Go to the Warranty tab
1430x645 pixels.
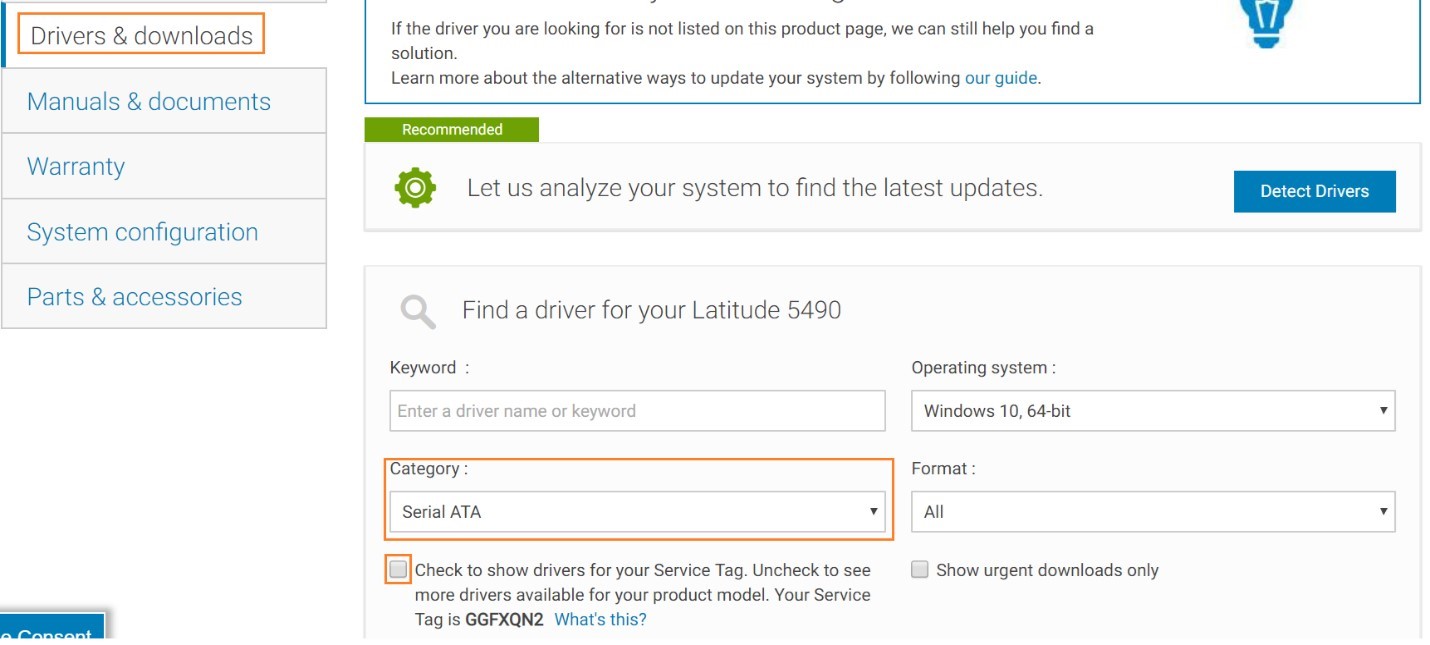[x=164, y=166]
